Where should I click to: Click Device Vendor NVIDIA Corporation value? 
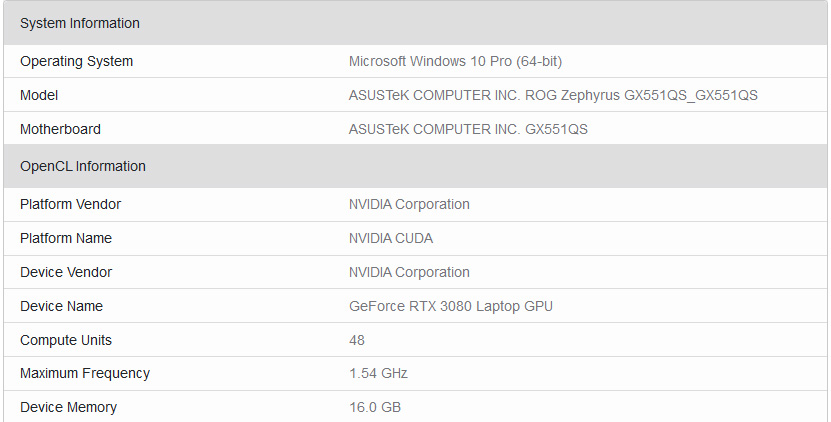click(x=409, y=272)
